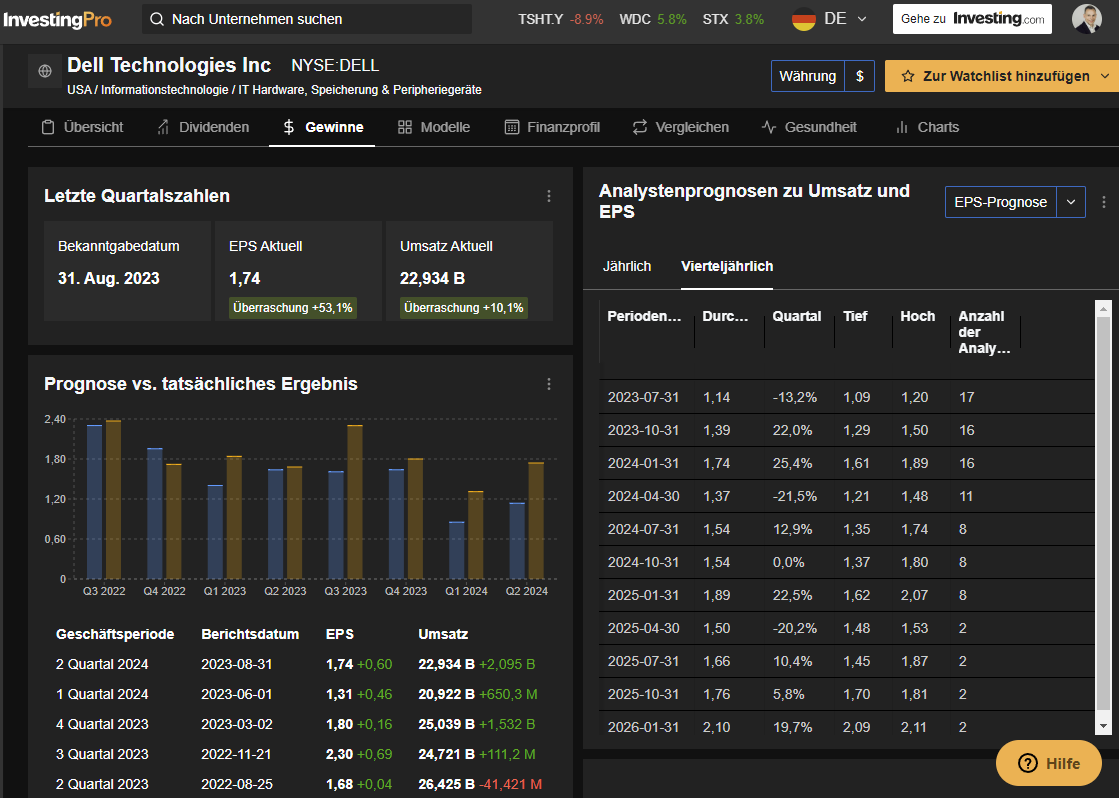Switch to the Finanzprofil tab
The image size is (1119, 798).
tap(552, 127)
